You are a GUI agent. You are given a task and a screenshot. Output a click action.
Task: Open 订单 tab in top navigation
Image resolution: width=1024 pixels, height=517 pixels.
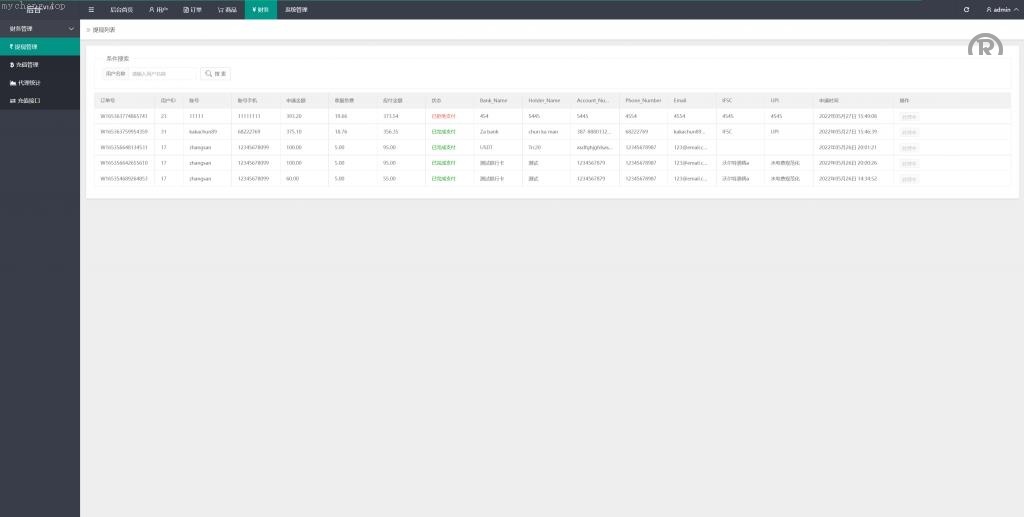tap(192, 9)
